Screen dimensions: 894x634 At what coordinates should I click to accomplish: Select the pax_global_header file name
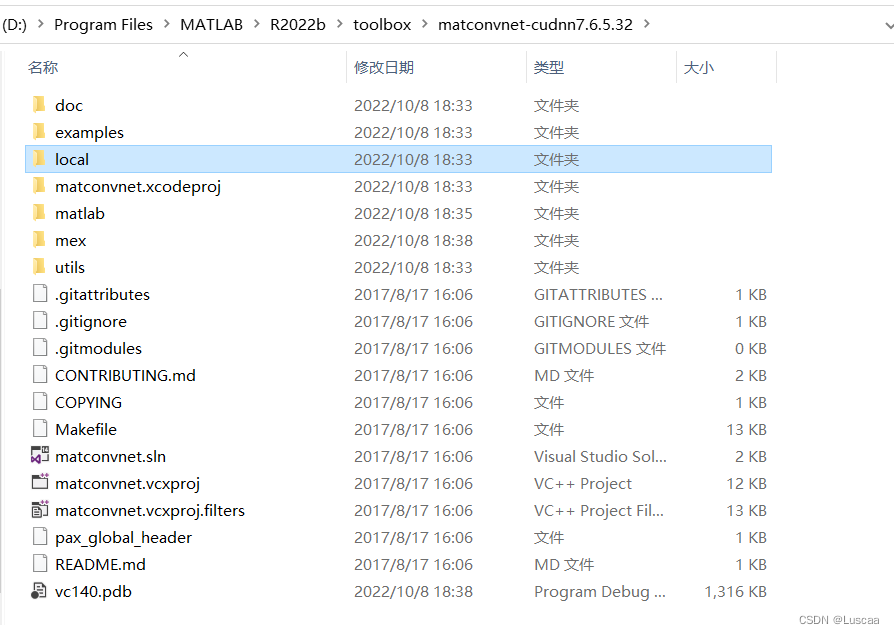click(x=124, y=538)
